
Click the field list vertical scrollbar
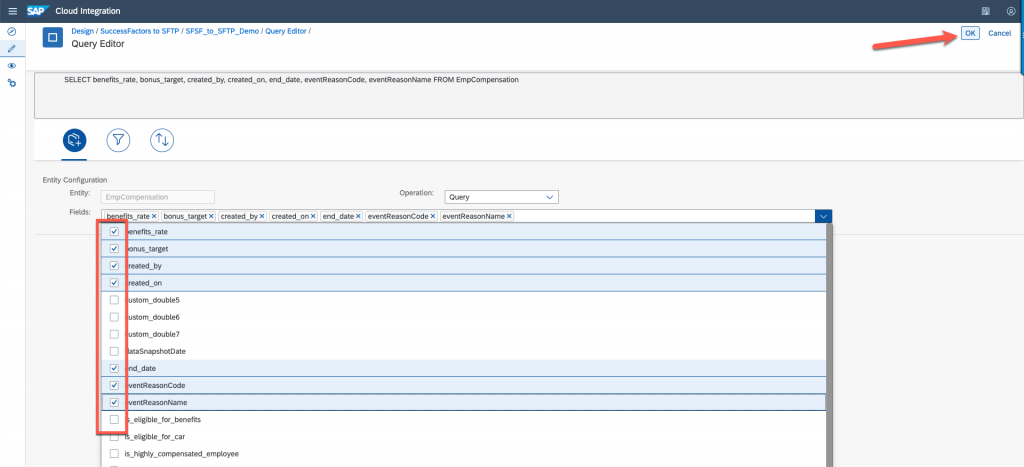pos(830,346)
